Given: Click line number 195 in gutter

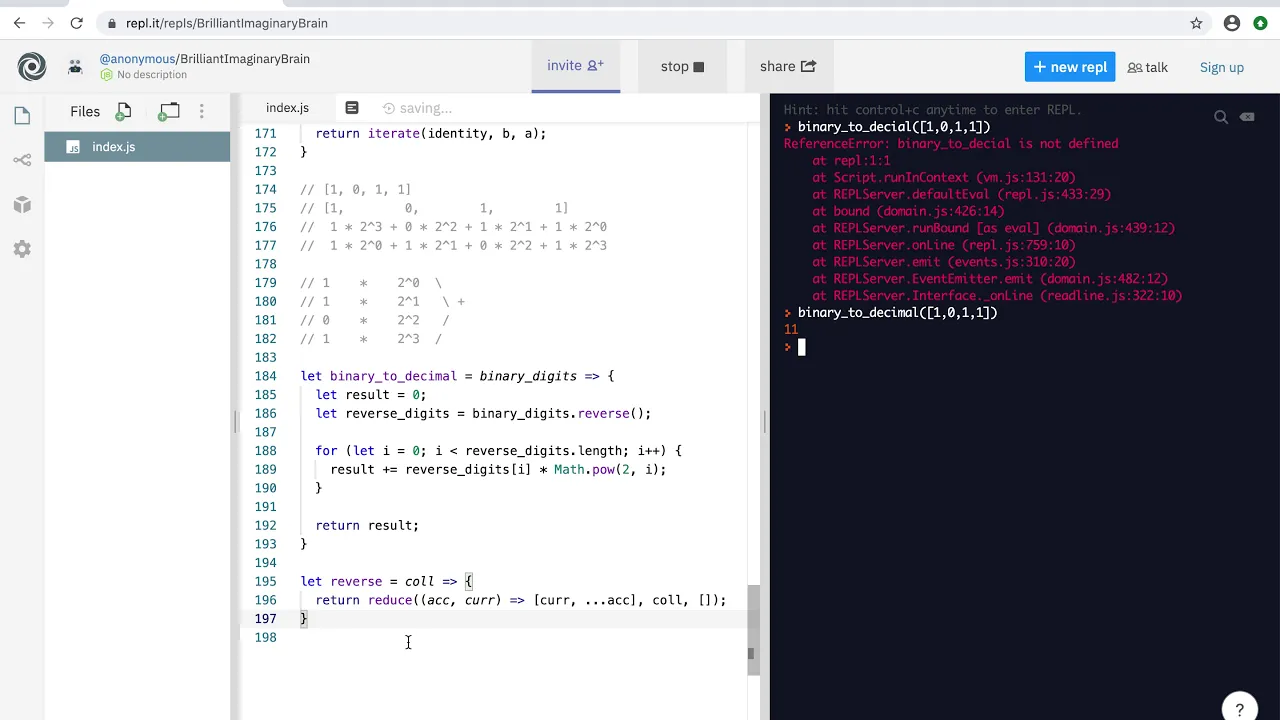Looking at the screenshot, I should (x=265, y=581).
